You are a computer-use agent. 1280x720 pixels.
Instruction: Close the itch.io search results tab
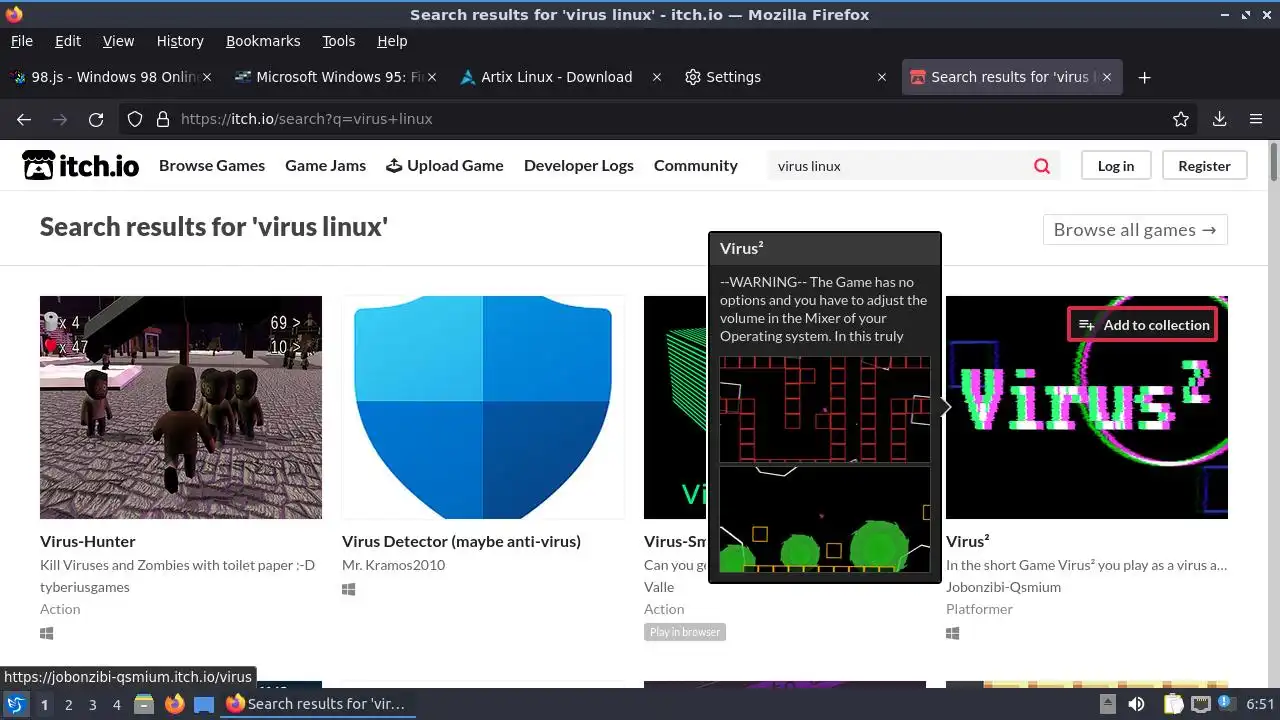(x=1107, y=77)
